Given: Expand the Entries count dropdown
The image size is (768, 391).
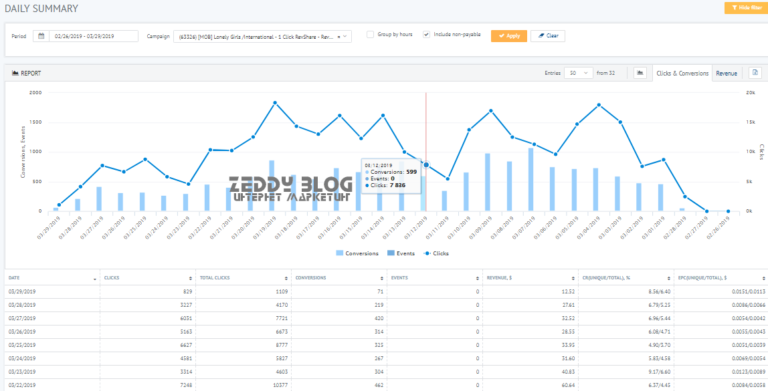Looking at the screenshot, I should point(578,73).
